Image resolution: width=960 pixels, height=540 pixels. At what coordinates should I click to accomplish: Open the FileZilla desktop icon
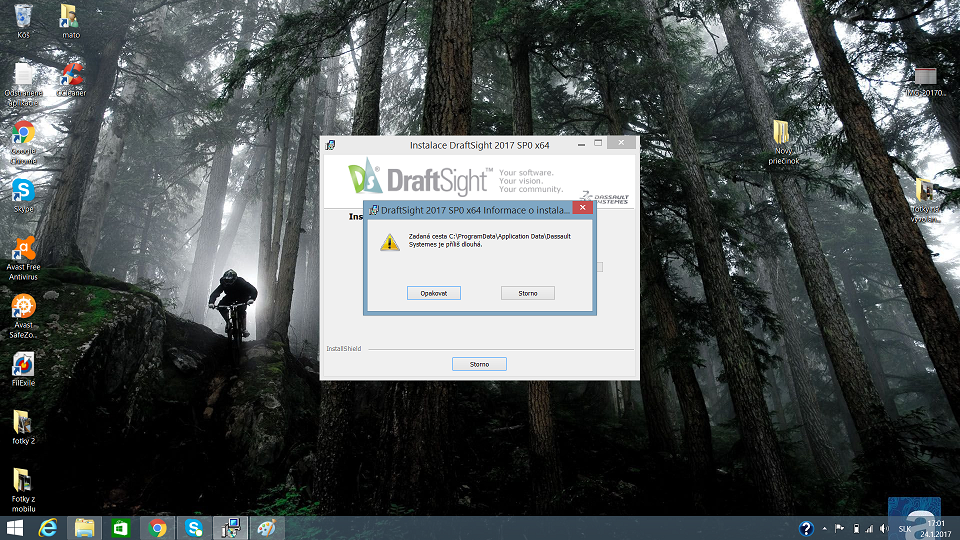23,365
